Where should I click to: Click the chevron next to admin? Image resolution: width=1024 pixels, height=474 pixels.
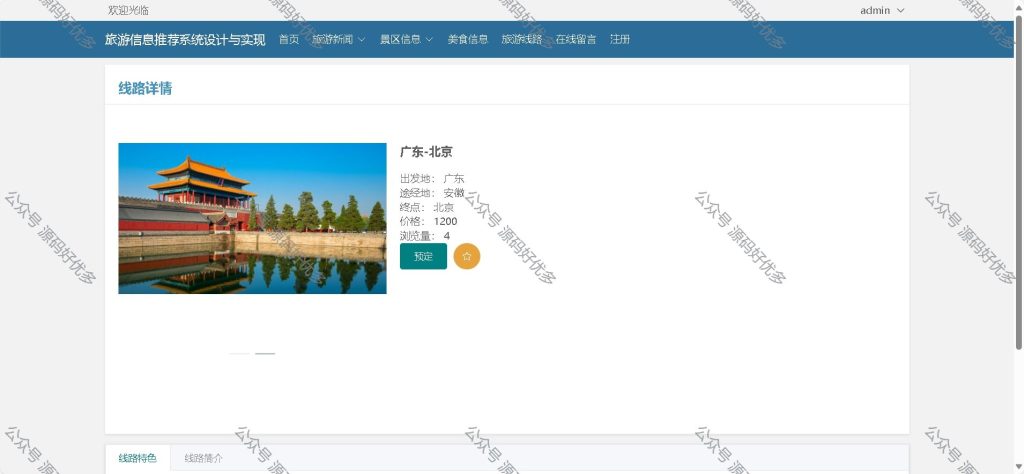click(901, 10)
